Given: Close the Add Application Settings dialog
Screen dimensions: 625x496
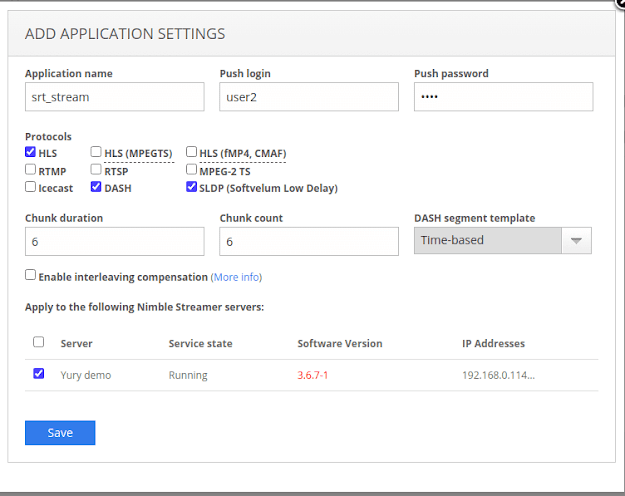Looking at the screenshot, I should click(x=619, y=3).
